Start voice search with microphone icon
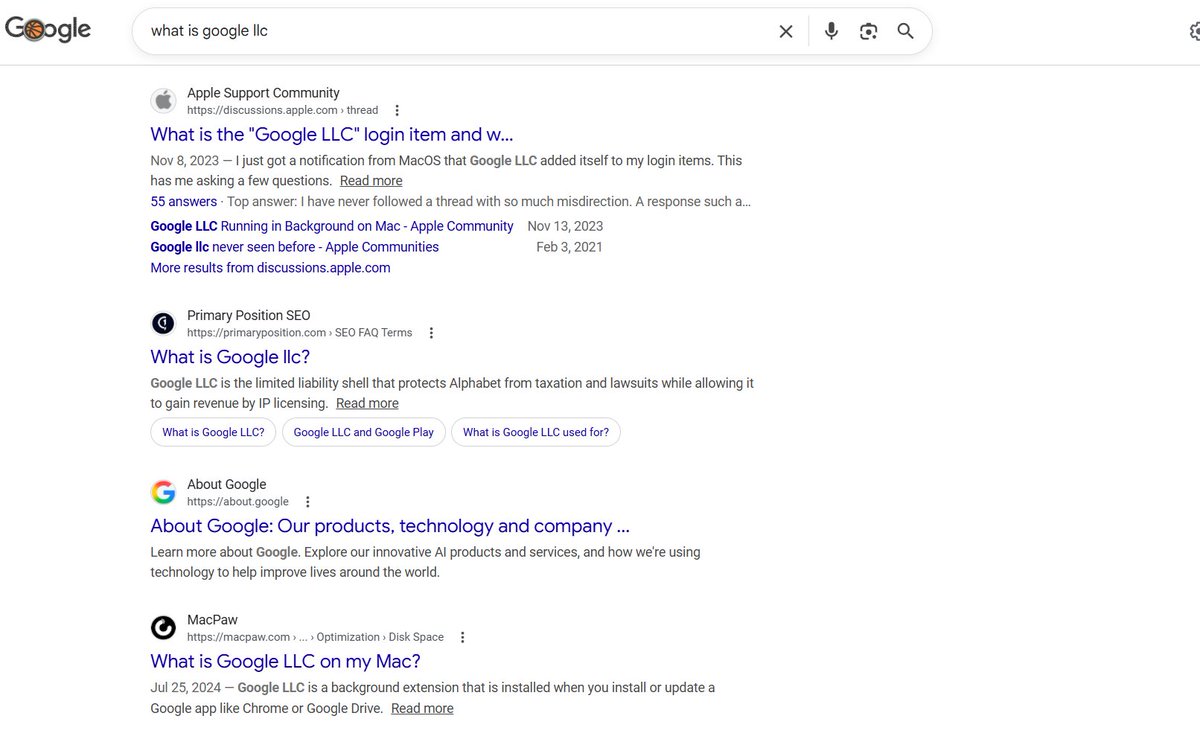1200x742 pixels. pyautogui.click(x=831, y=31)
